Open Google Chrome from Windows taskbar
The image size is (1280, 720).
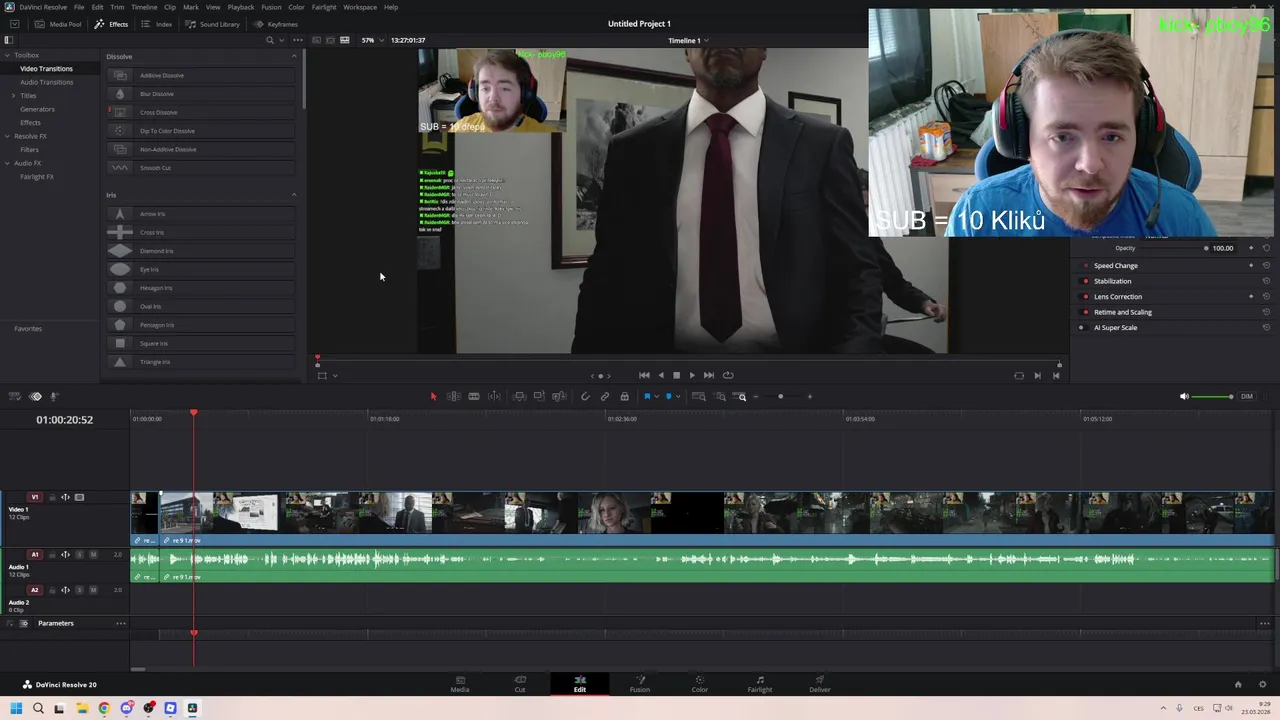click(104, 708)
